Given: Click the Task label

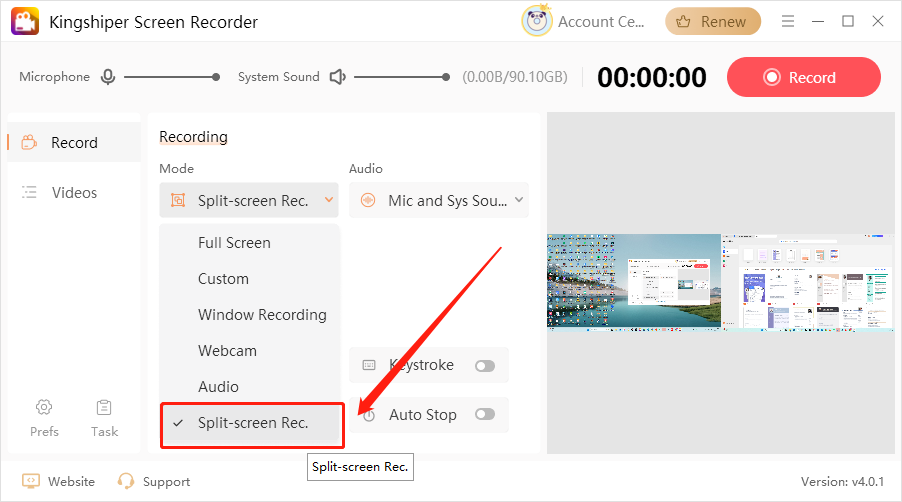Looking at the screenshot, I should tap(104, 431).
